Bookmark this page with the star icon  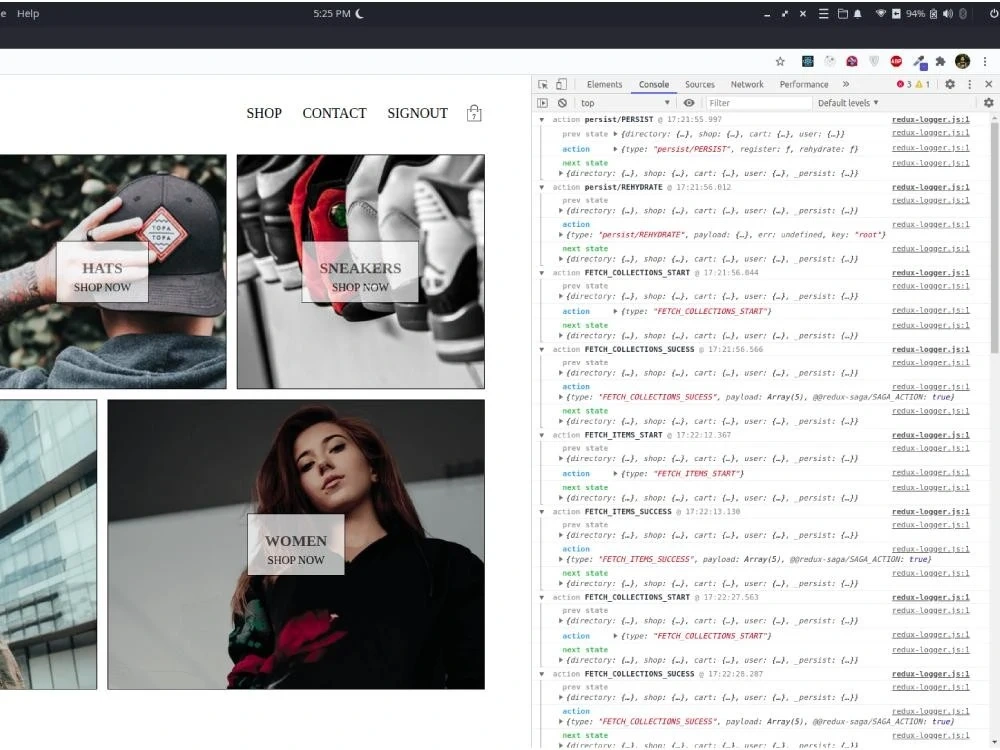pos(780,61)
